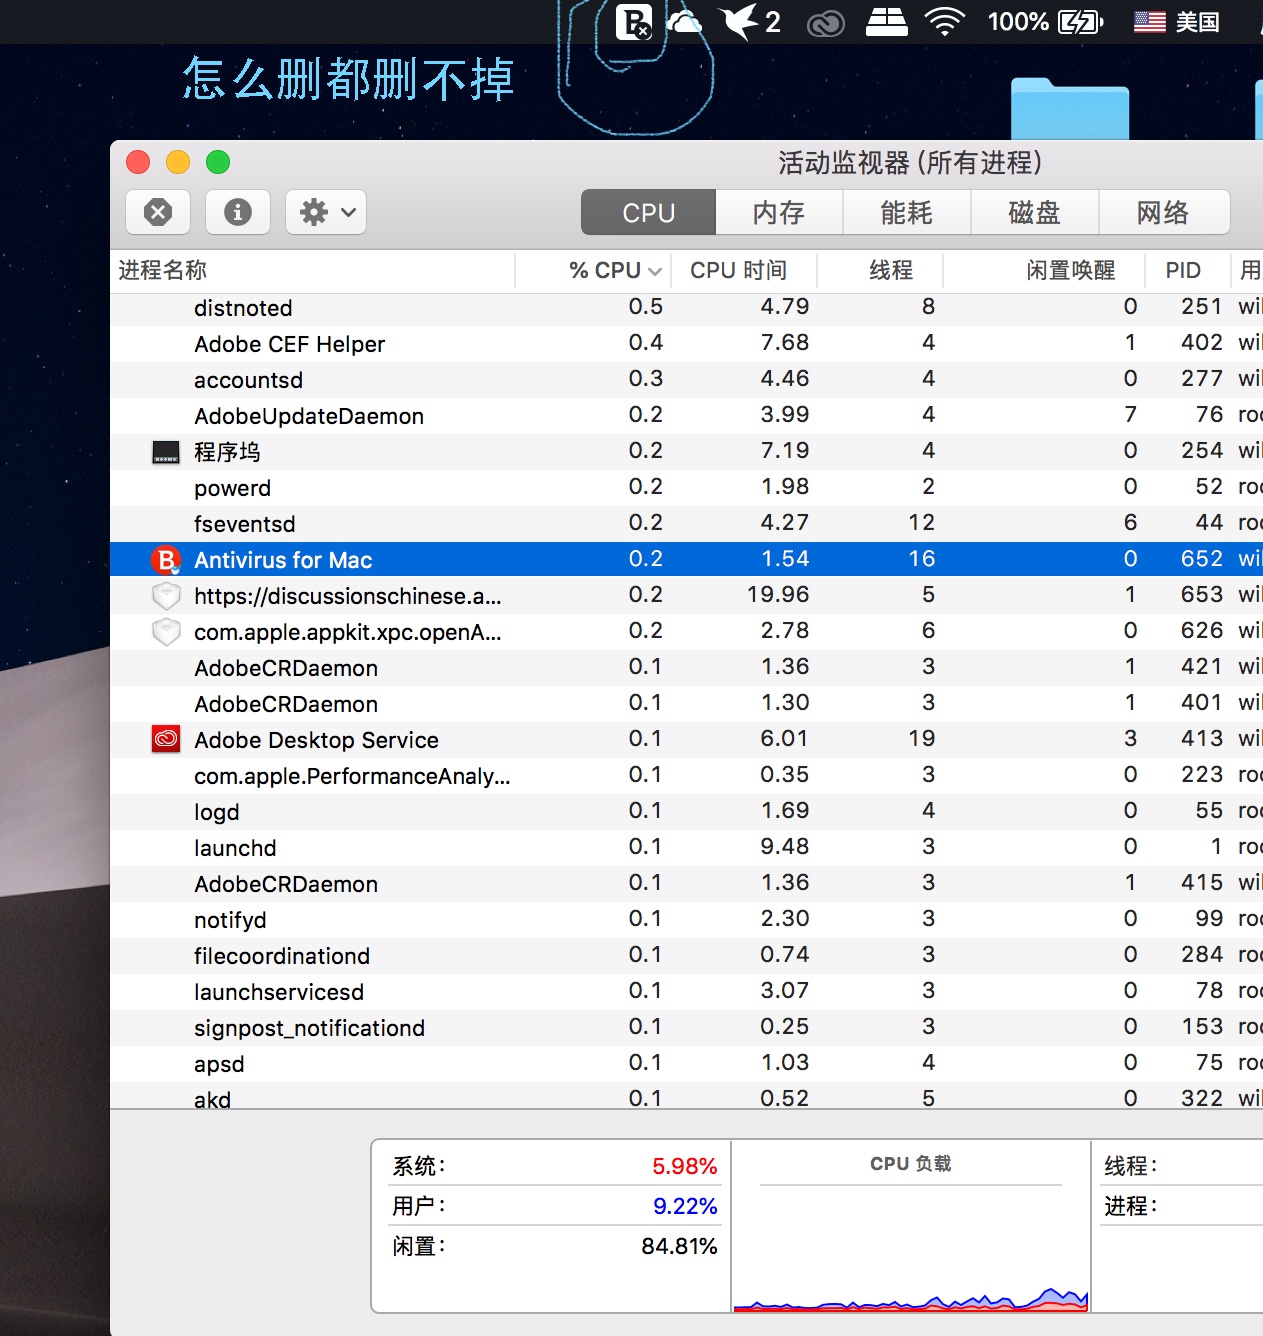The height and width of the screenshot is (1336, 1263).
Task: Click the force quit process button
Action: [158, 212]
